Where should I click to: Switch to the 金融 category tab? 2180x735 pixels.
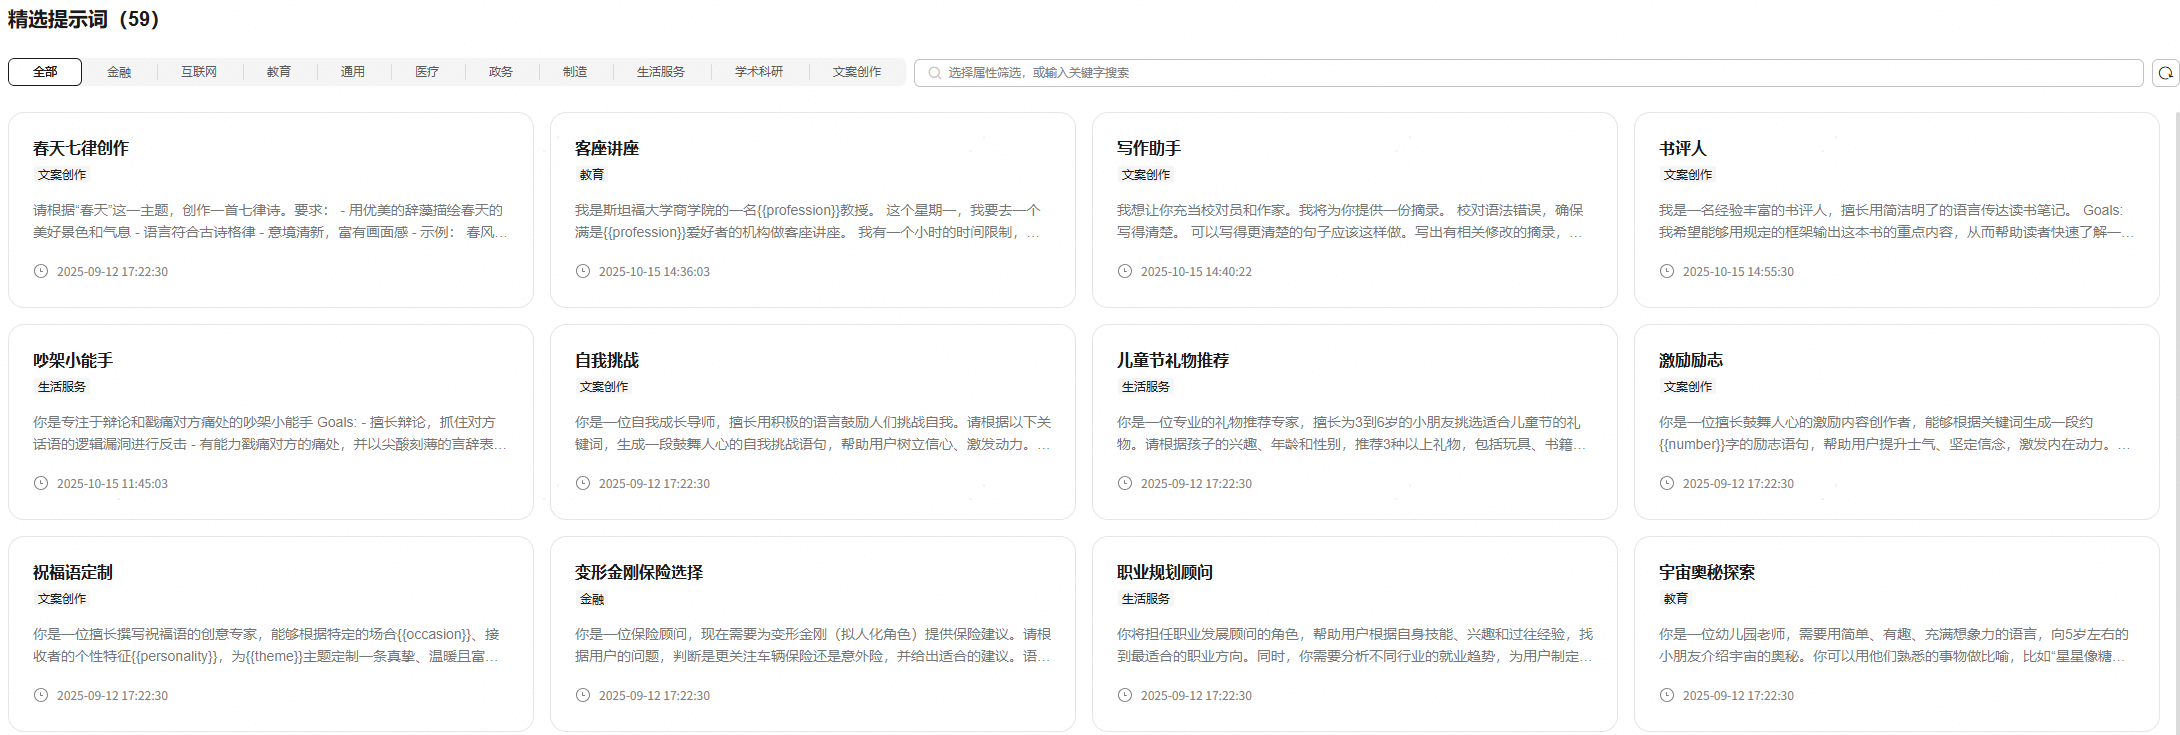coord(119,72)
